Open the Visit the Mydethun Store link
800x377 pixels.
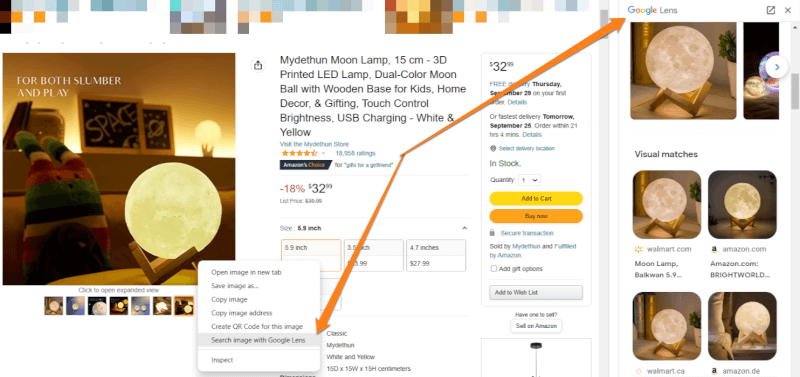point(314,144)
